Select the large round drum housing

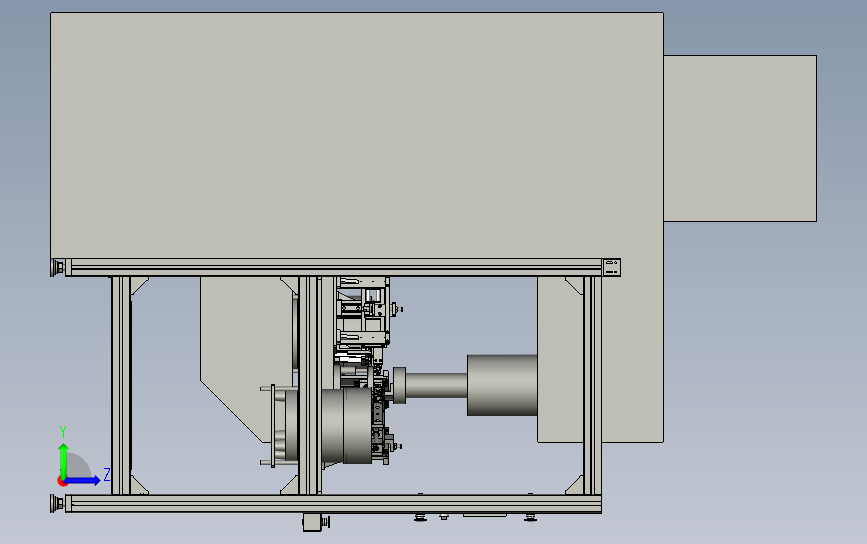click(346, 426)
